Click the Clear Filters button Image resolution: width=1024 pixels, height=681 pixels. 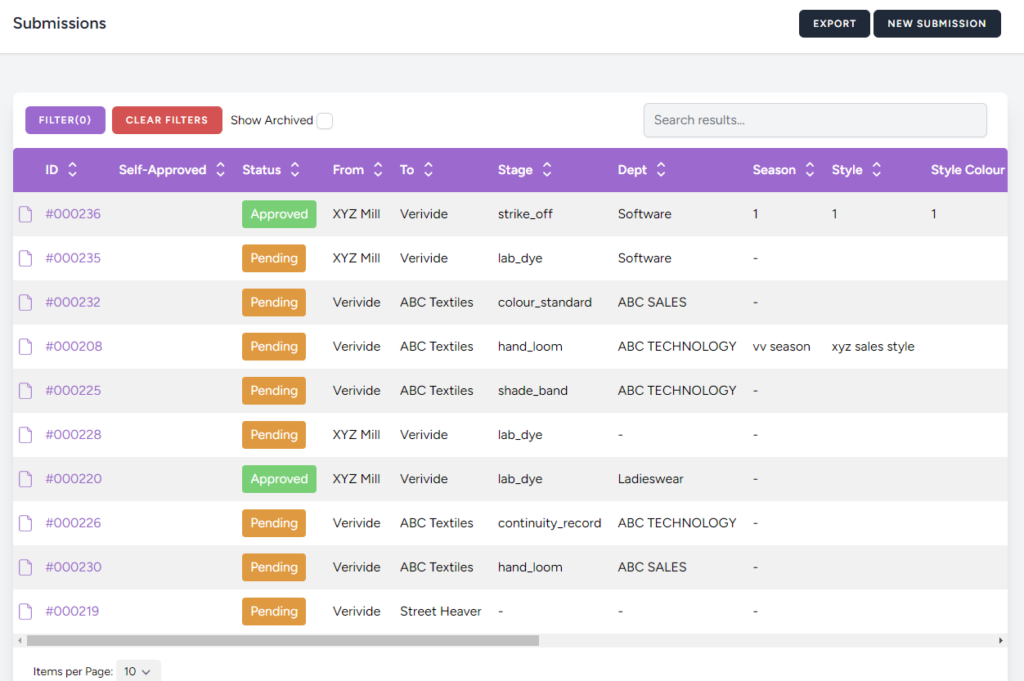167,120
